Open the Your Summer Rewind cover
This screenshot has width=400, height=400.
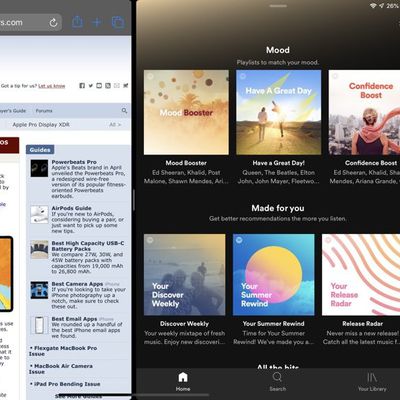274,275
